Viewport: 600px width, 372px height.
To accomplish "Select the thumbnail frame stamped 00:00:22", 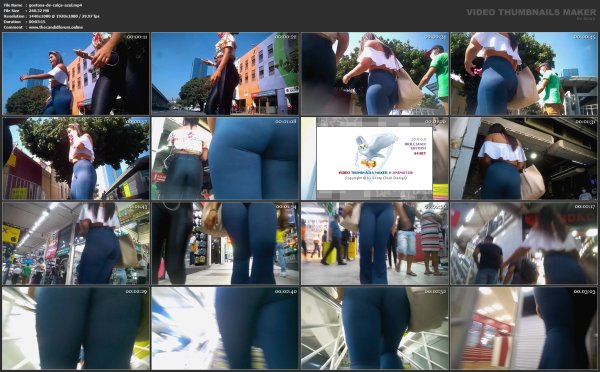I will coord(225,73).
